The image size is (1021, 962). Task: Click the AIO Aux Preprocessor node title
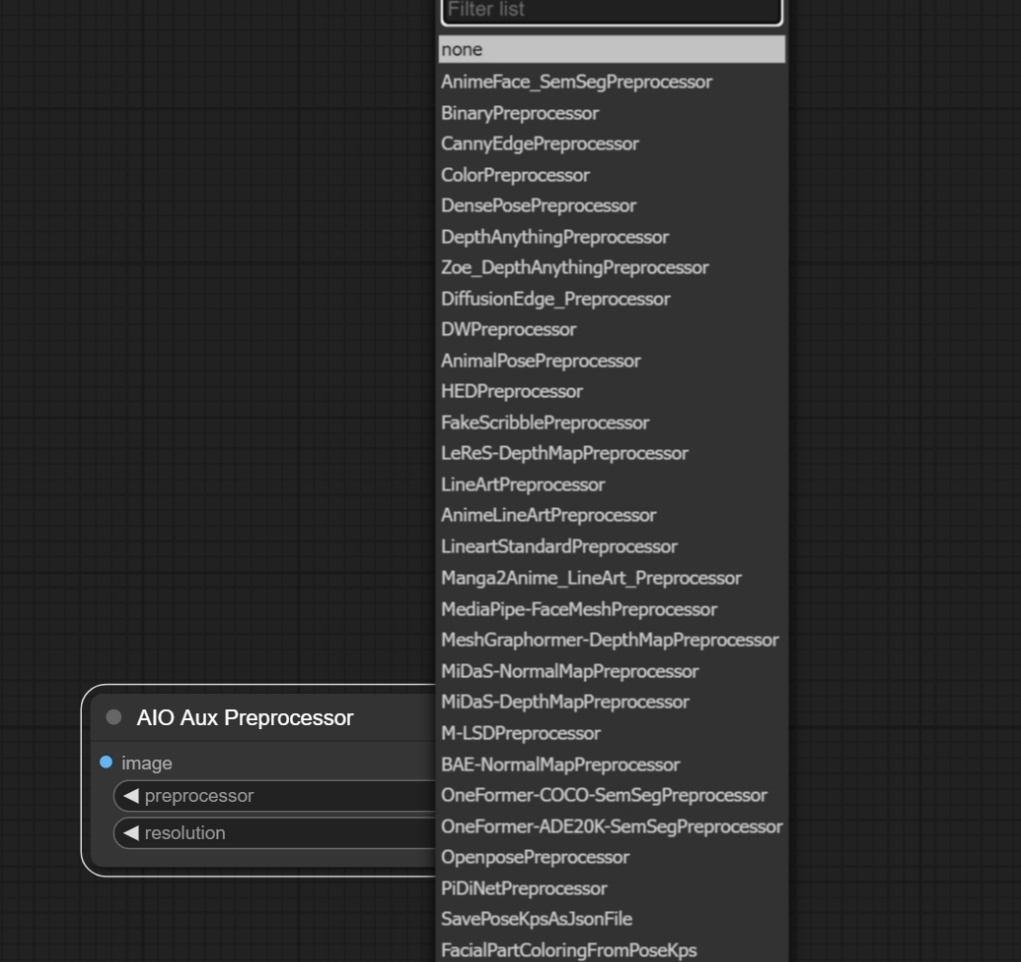245,718
